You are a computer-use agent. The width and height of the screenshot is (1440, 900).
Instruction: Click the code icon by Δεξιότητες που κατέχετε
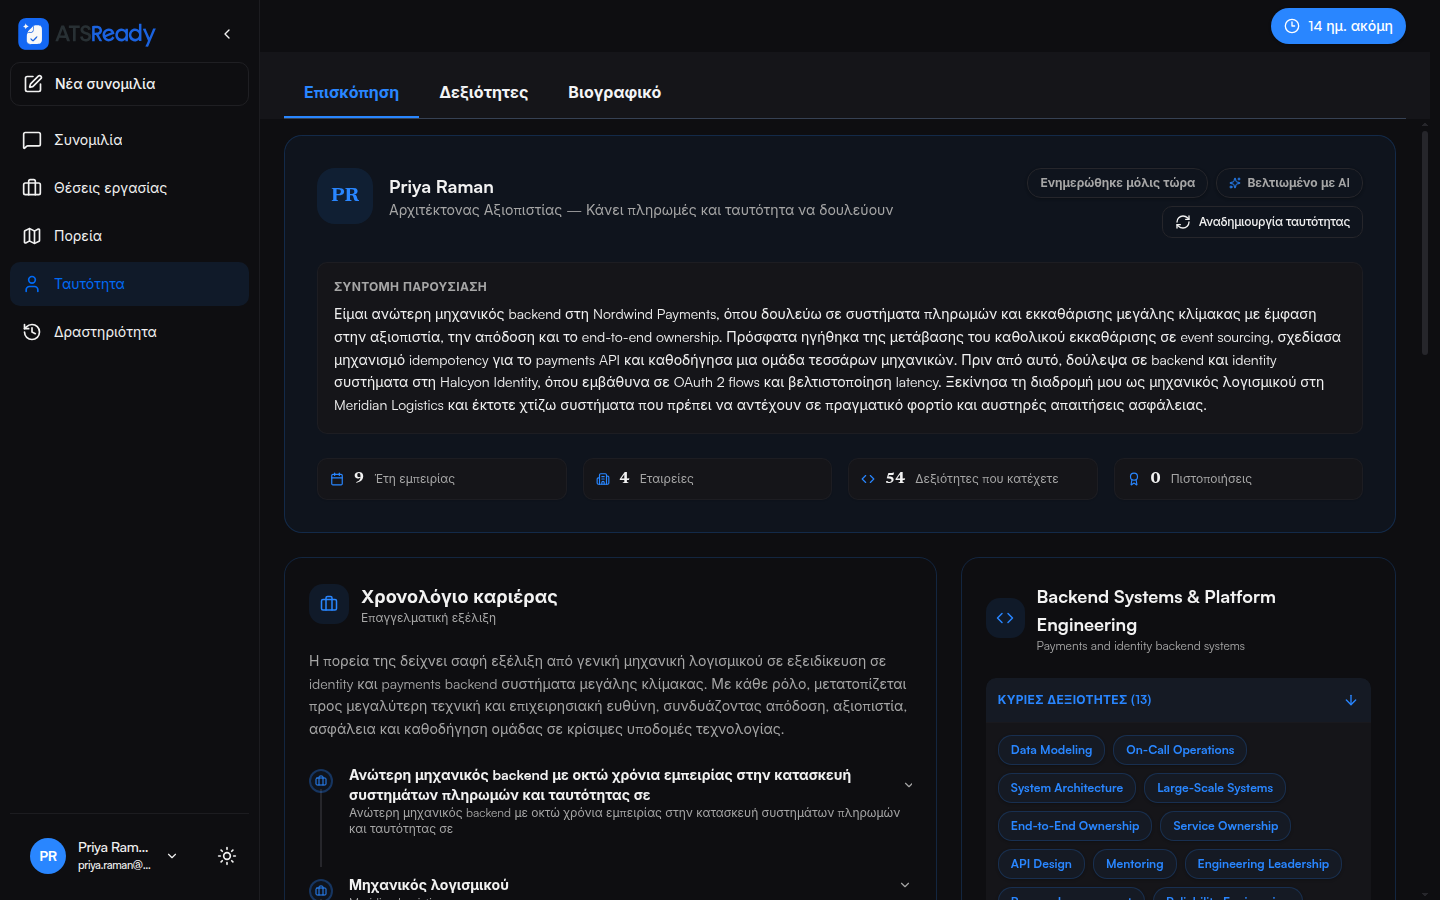tap(868, 479)
